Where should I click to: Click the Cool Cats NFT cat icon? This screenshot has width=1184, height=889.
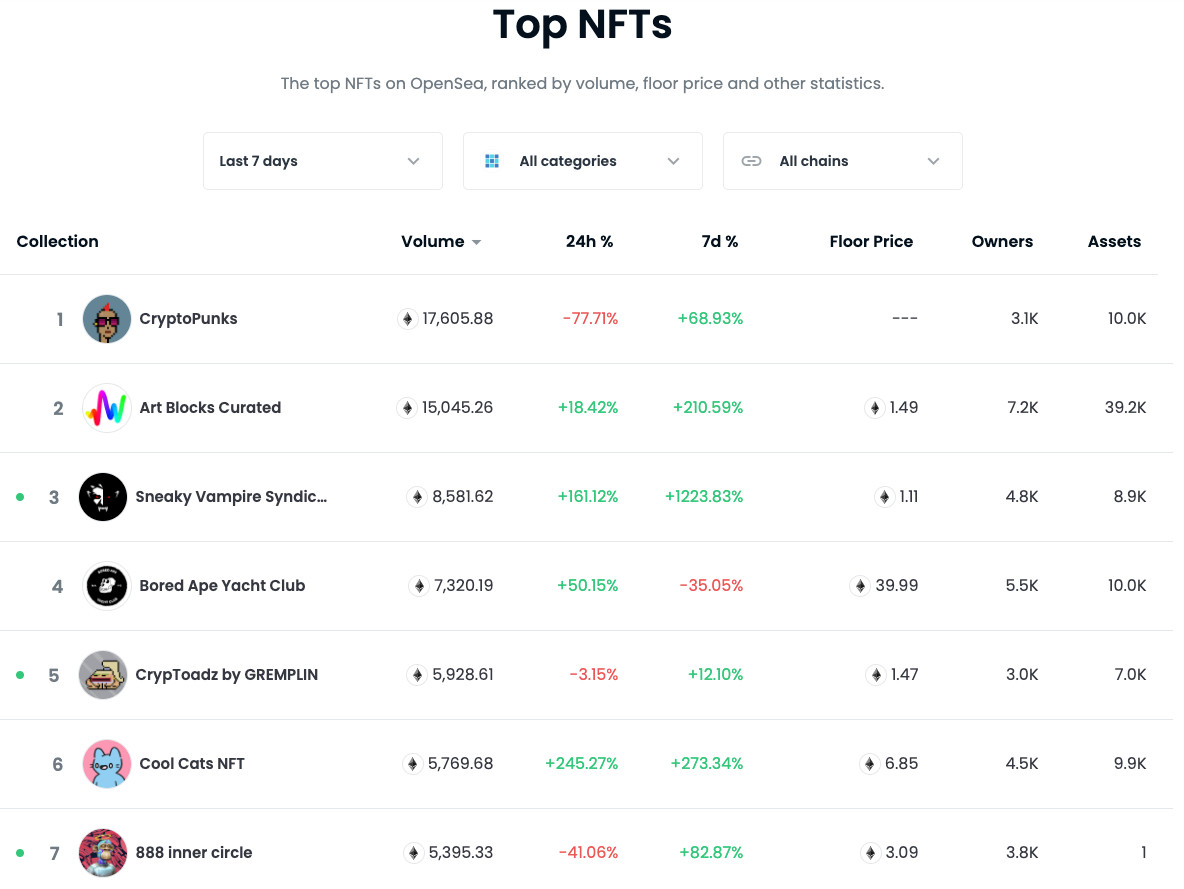(106, 764)
